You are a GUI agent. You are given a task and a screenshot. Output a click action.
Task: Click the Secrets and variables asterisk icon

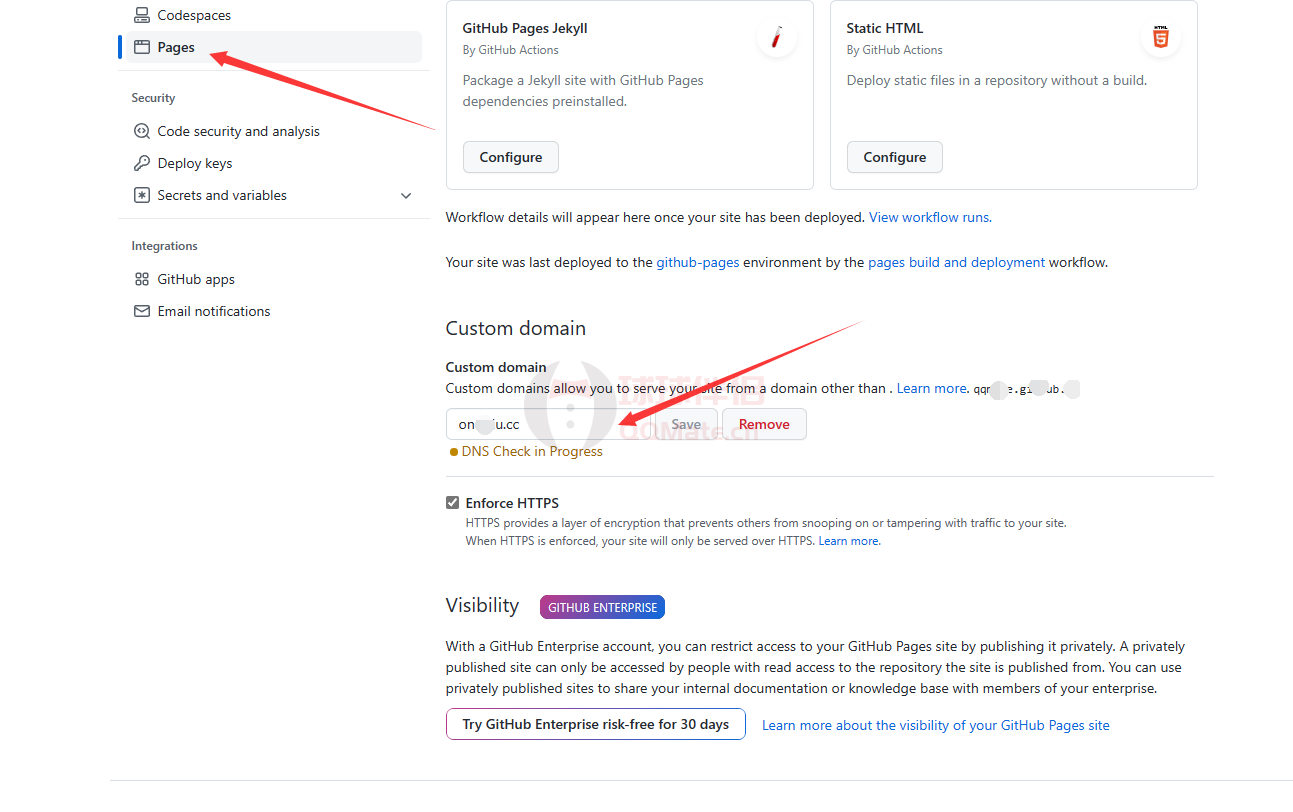click(142, 195)
